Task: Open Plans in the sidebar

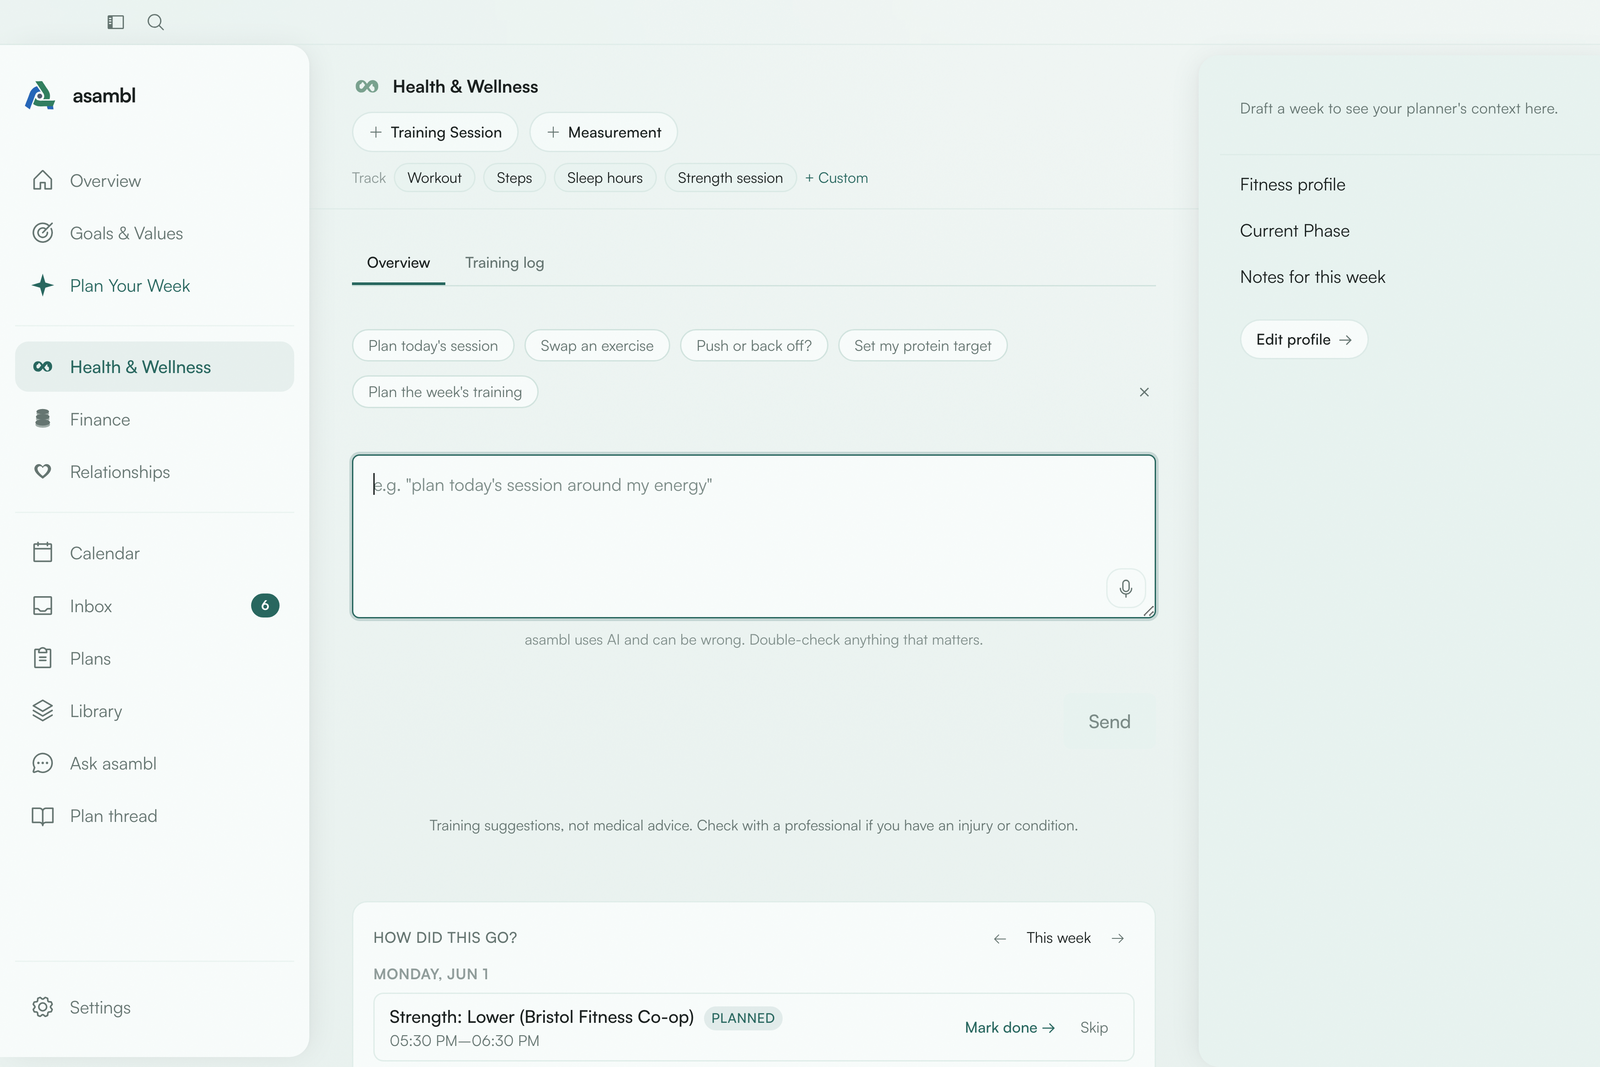Action: (155, 659)
